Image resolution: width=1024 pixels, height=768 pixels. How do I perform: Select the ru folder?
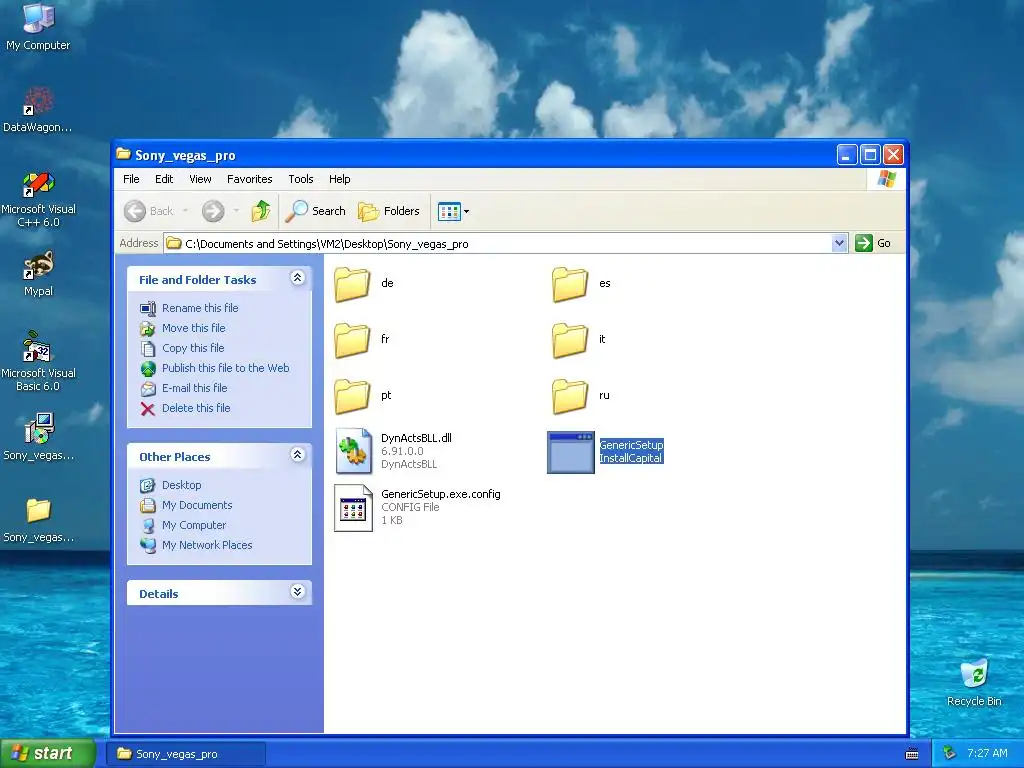(x=570, y=396)
